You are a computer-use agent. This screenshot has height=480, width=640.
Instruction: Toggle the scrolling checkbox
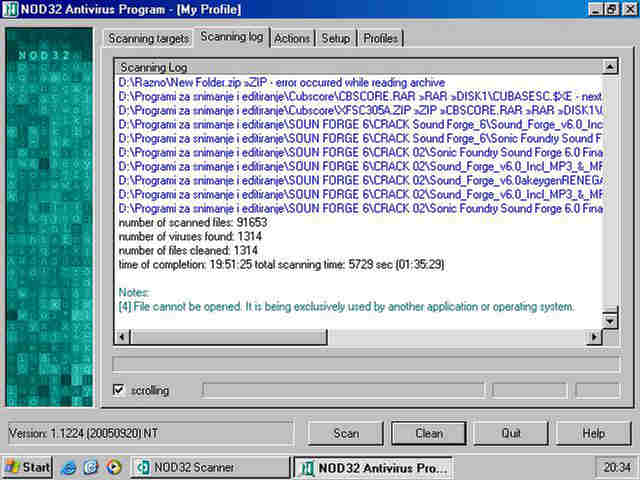(119, 390)
